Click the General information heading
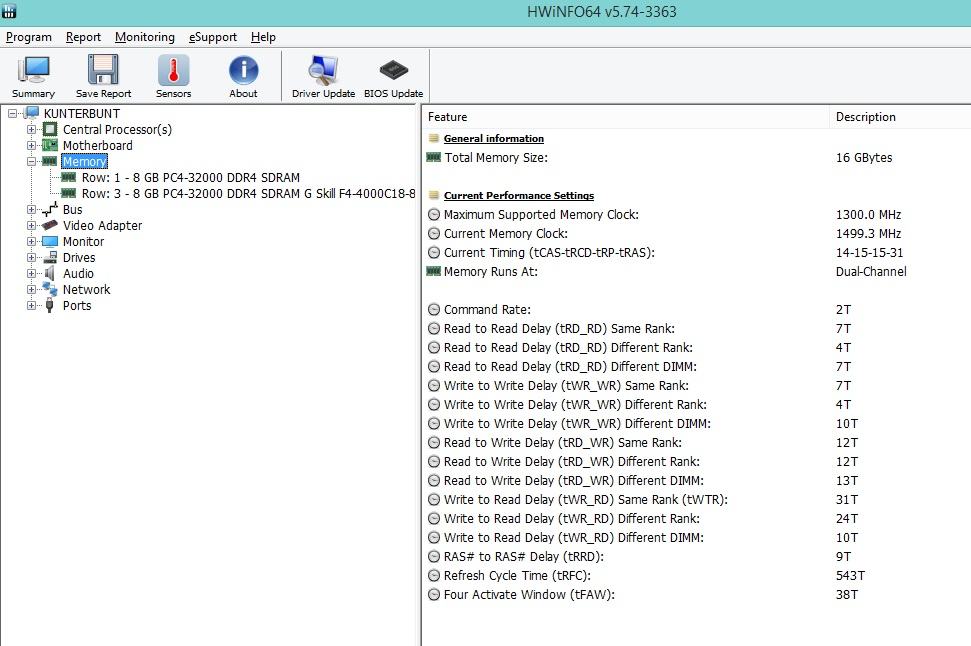This screenshot has width=971, height=646. (494, 139)
